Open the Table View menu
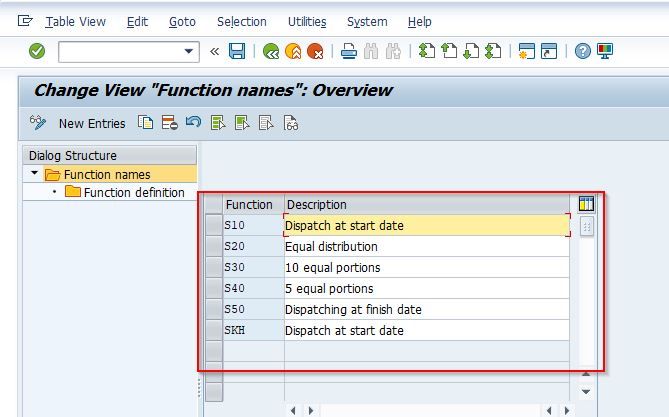 [76, 22]
